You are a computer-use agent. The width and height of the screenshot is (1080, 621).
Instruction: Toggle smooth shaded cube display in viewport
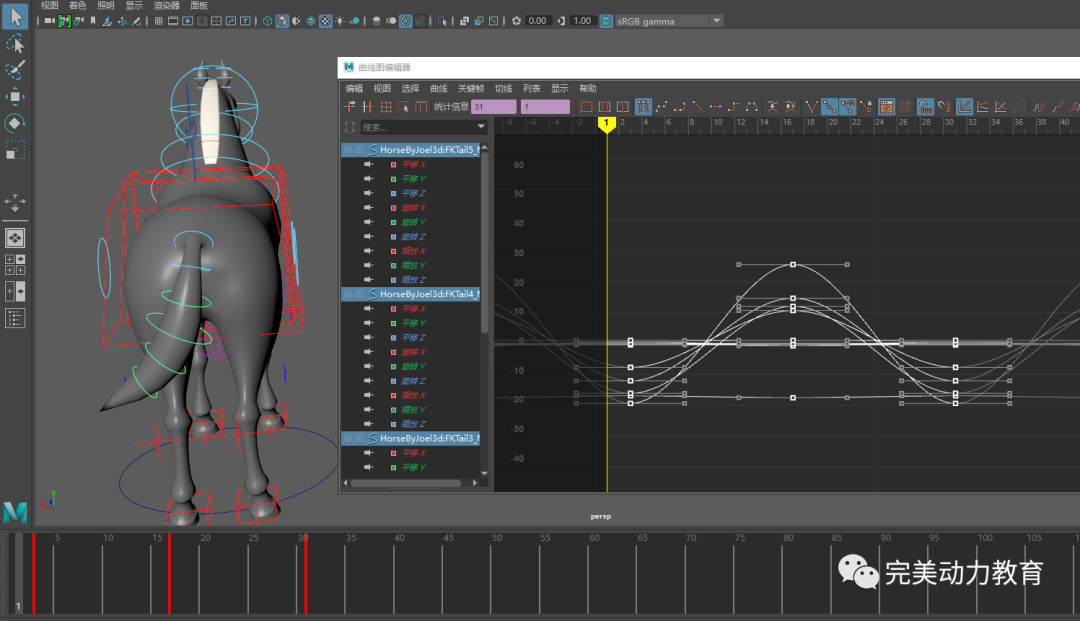(283, 21)
